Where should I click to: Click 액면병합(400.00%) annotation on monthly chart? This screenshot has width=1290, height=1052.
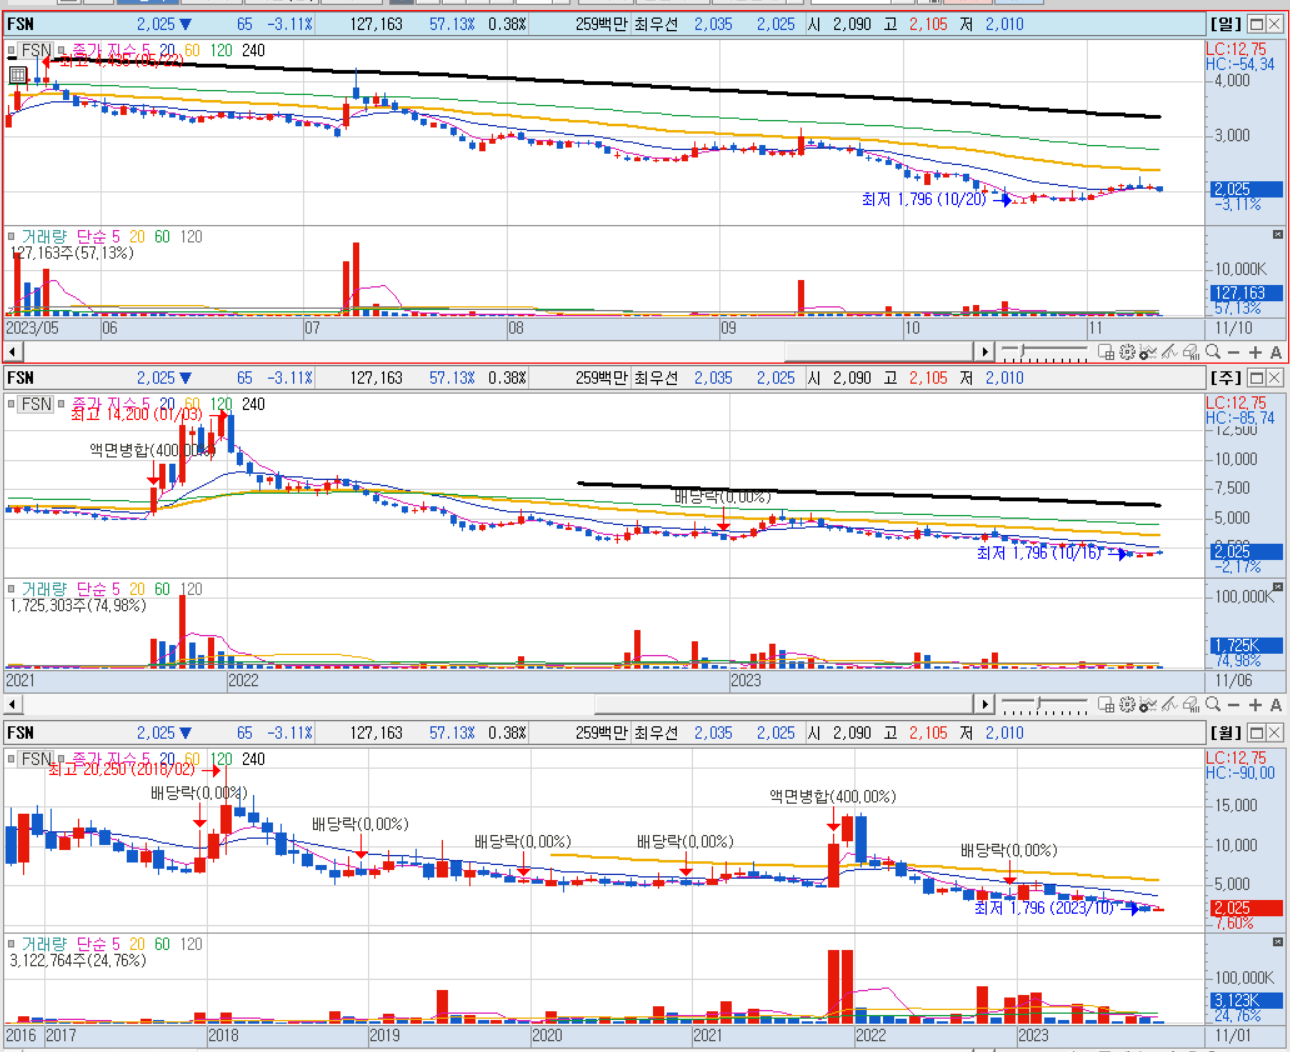pyautogui.click(x=832, y=797)
